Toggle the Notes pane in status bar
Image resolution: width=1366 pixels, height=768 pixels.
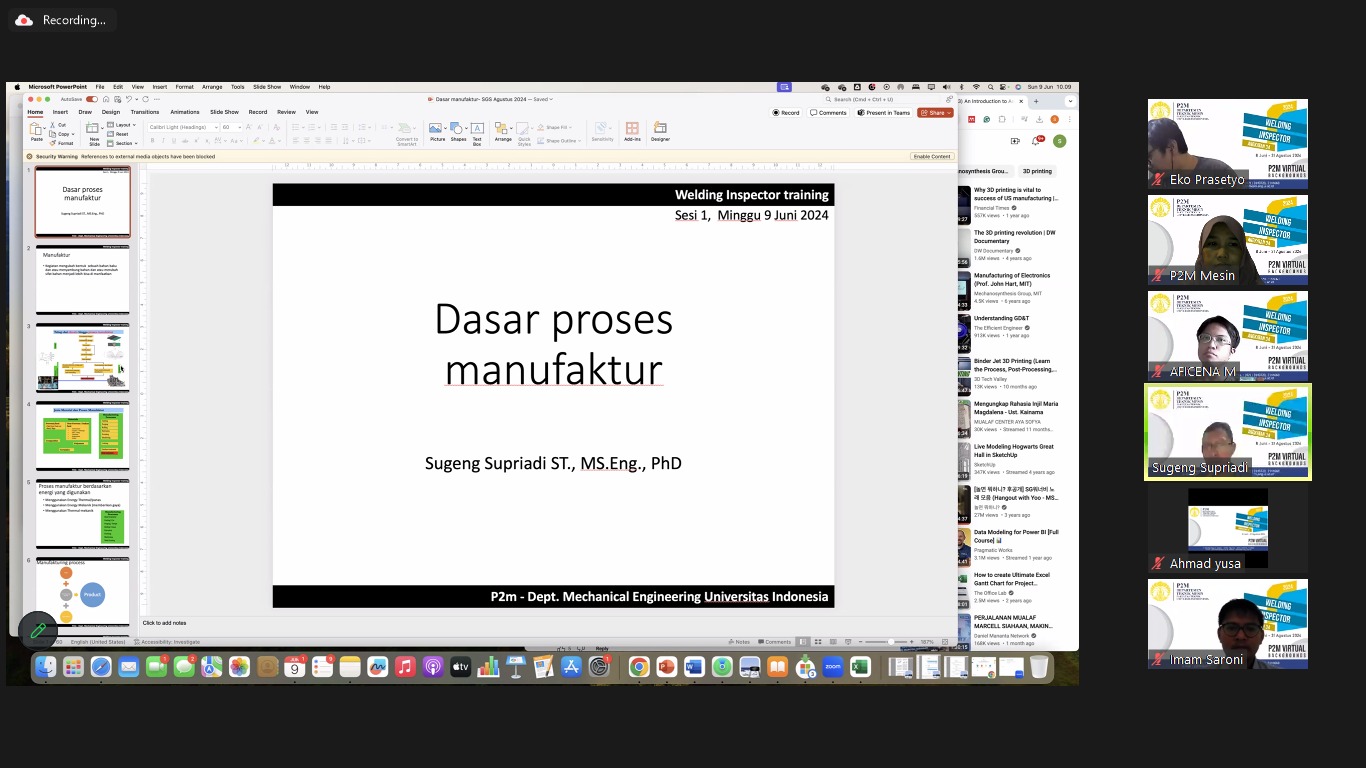point(739,642)
